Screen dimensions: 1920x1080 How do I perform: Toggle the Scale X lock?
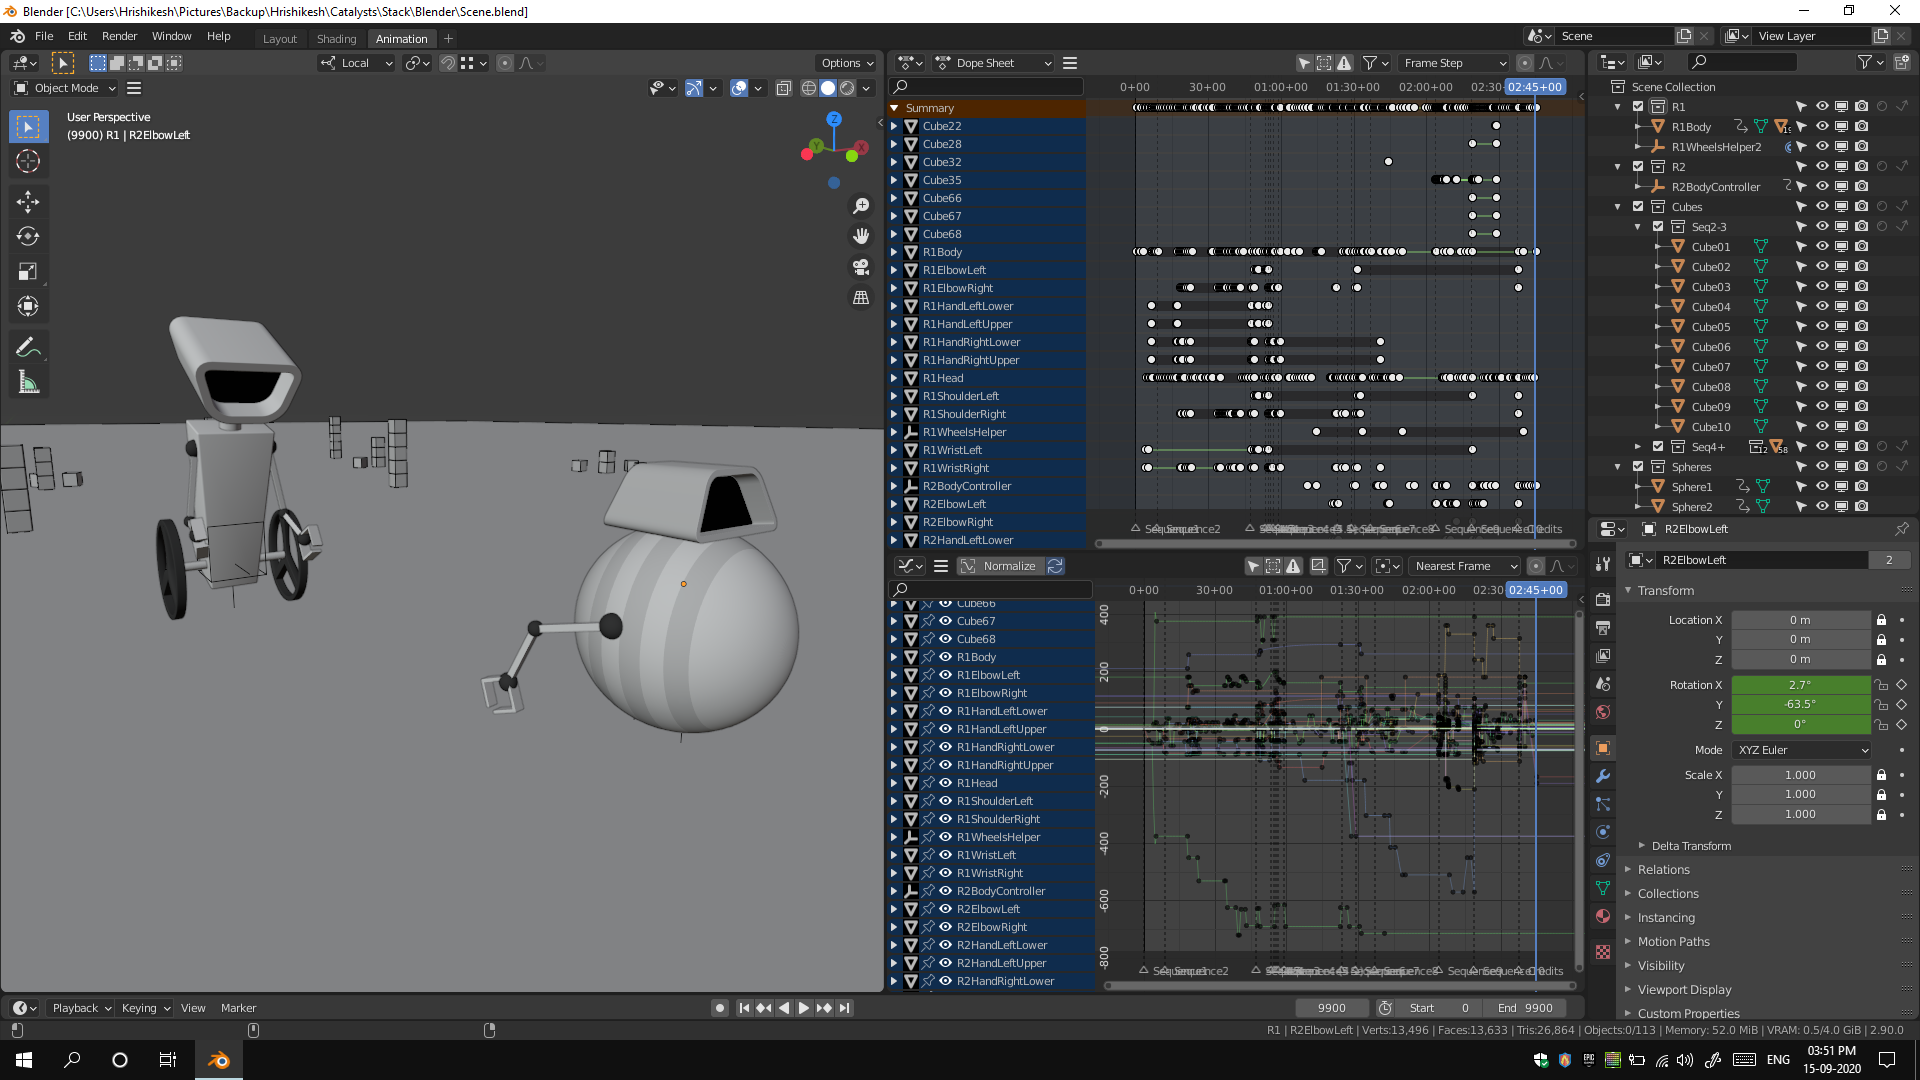pos(1881,775)
